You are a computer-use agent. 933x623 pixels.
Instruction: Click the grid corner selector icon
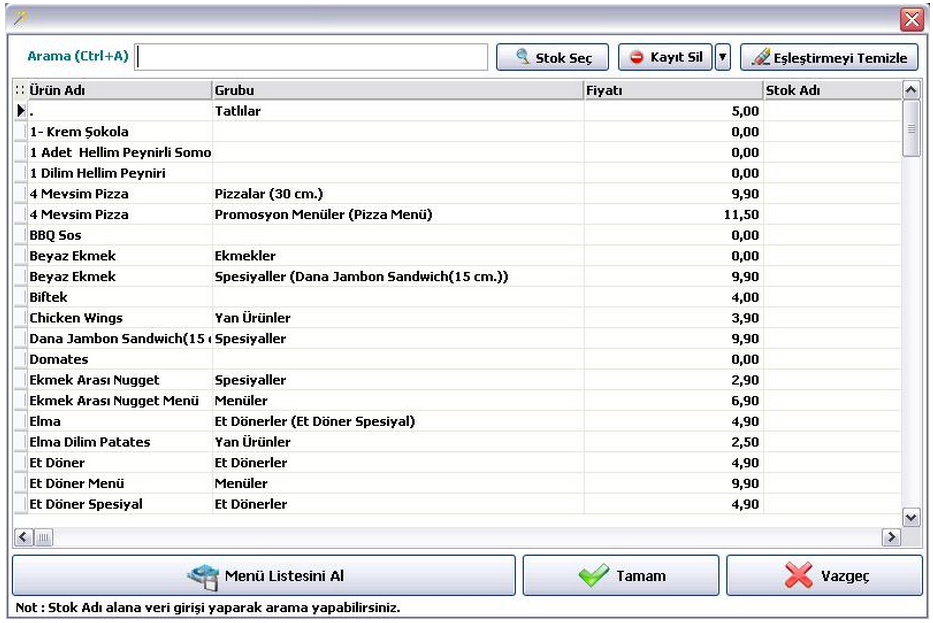coord(20,90)
